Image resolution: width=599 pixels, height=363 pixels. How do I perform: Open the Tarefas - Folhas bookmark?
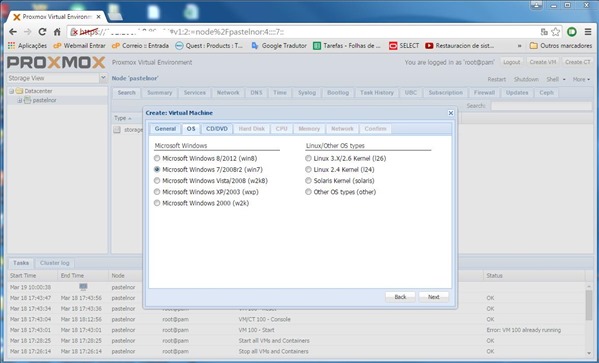click(347, 45)
